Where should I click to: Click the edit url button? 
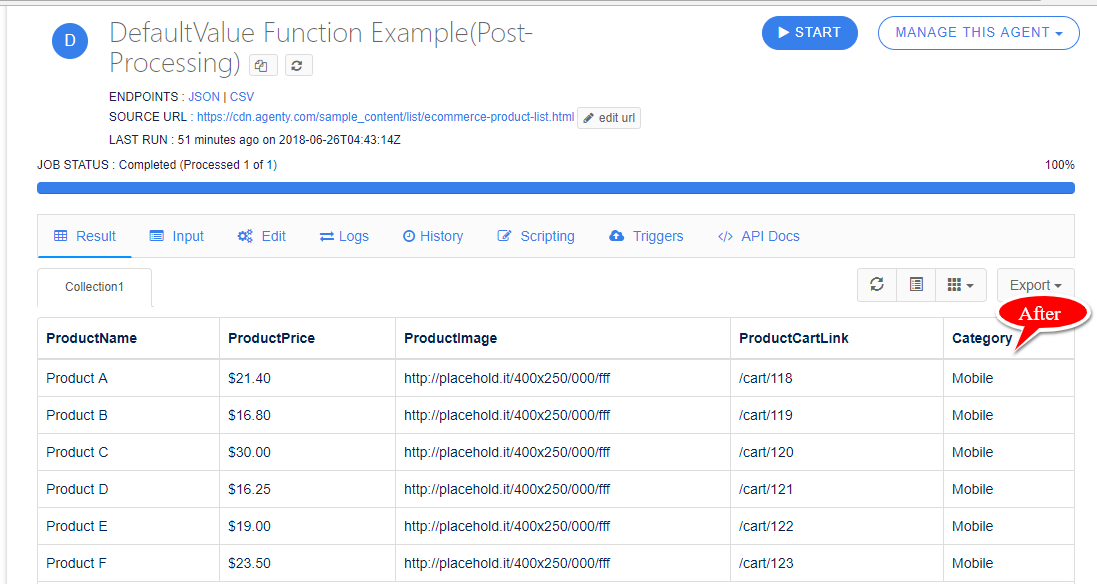click(x=609, y=118)
